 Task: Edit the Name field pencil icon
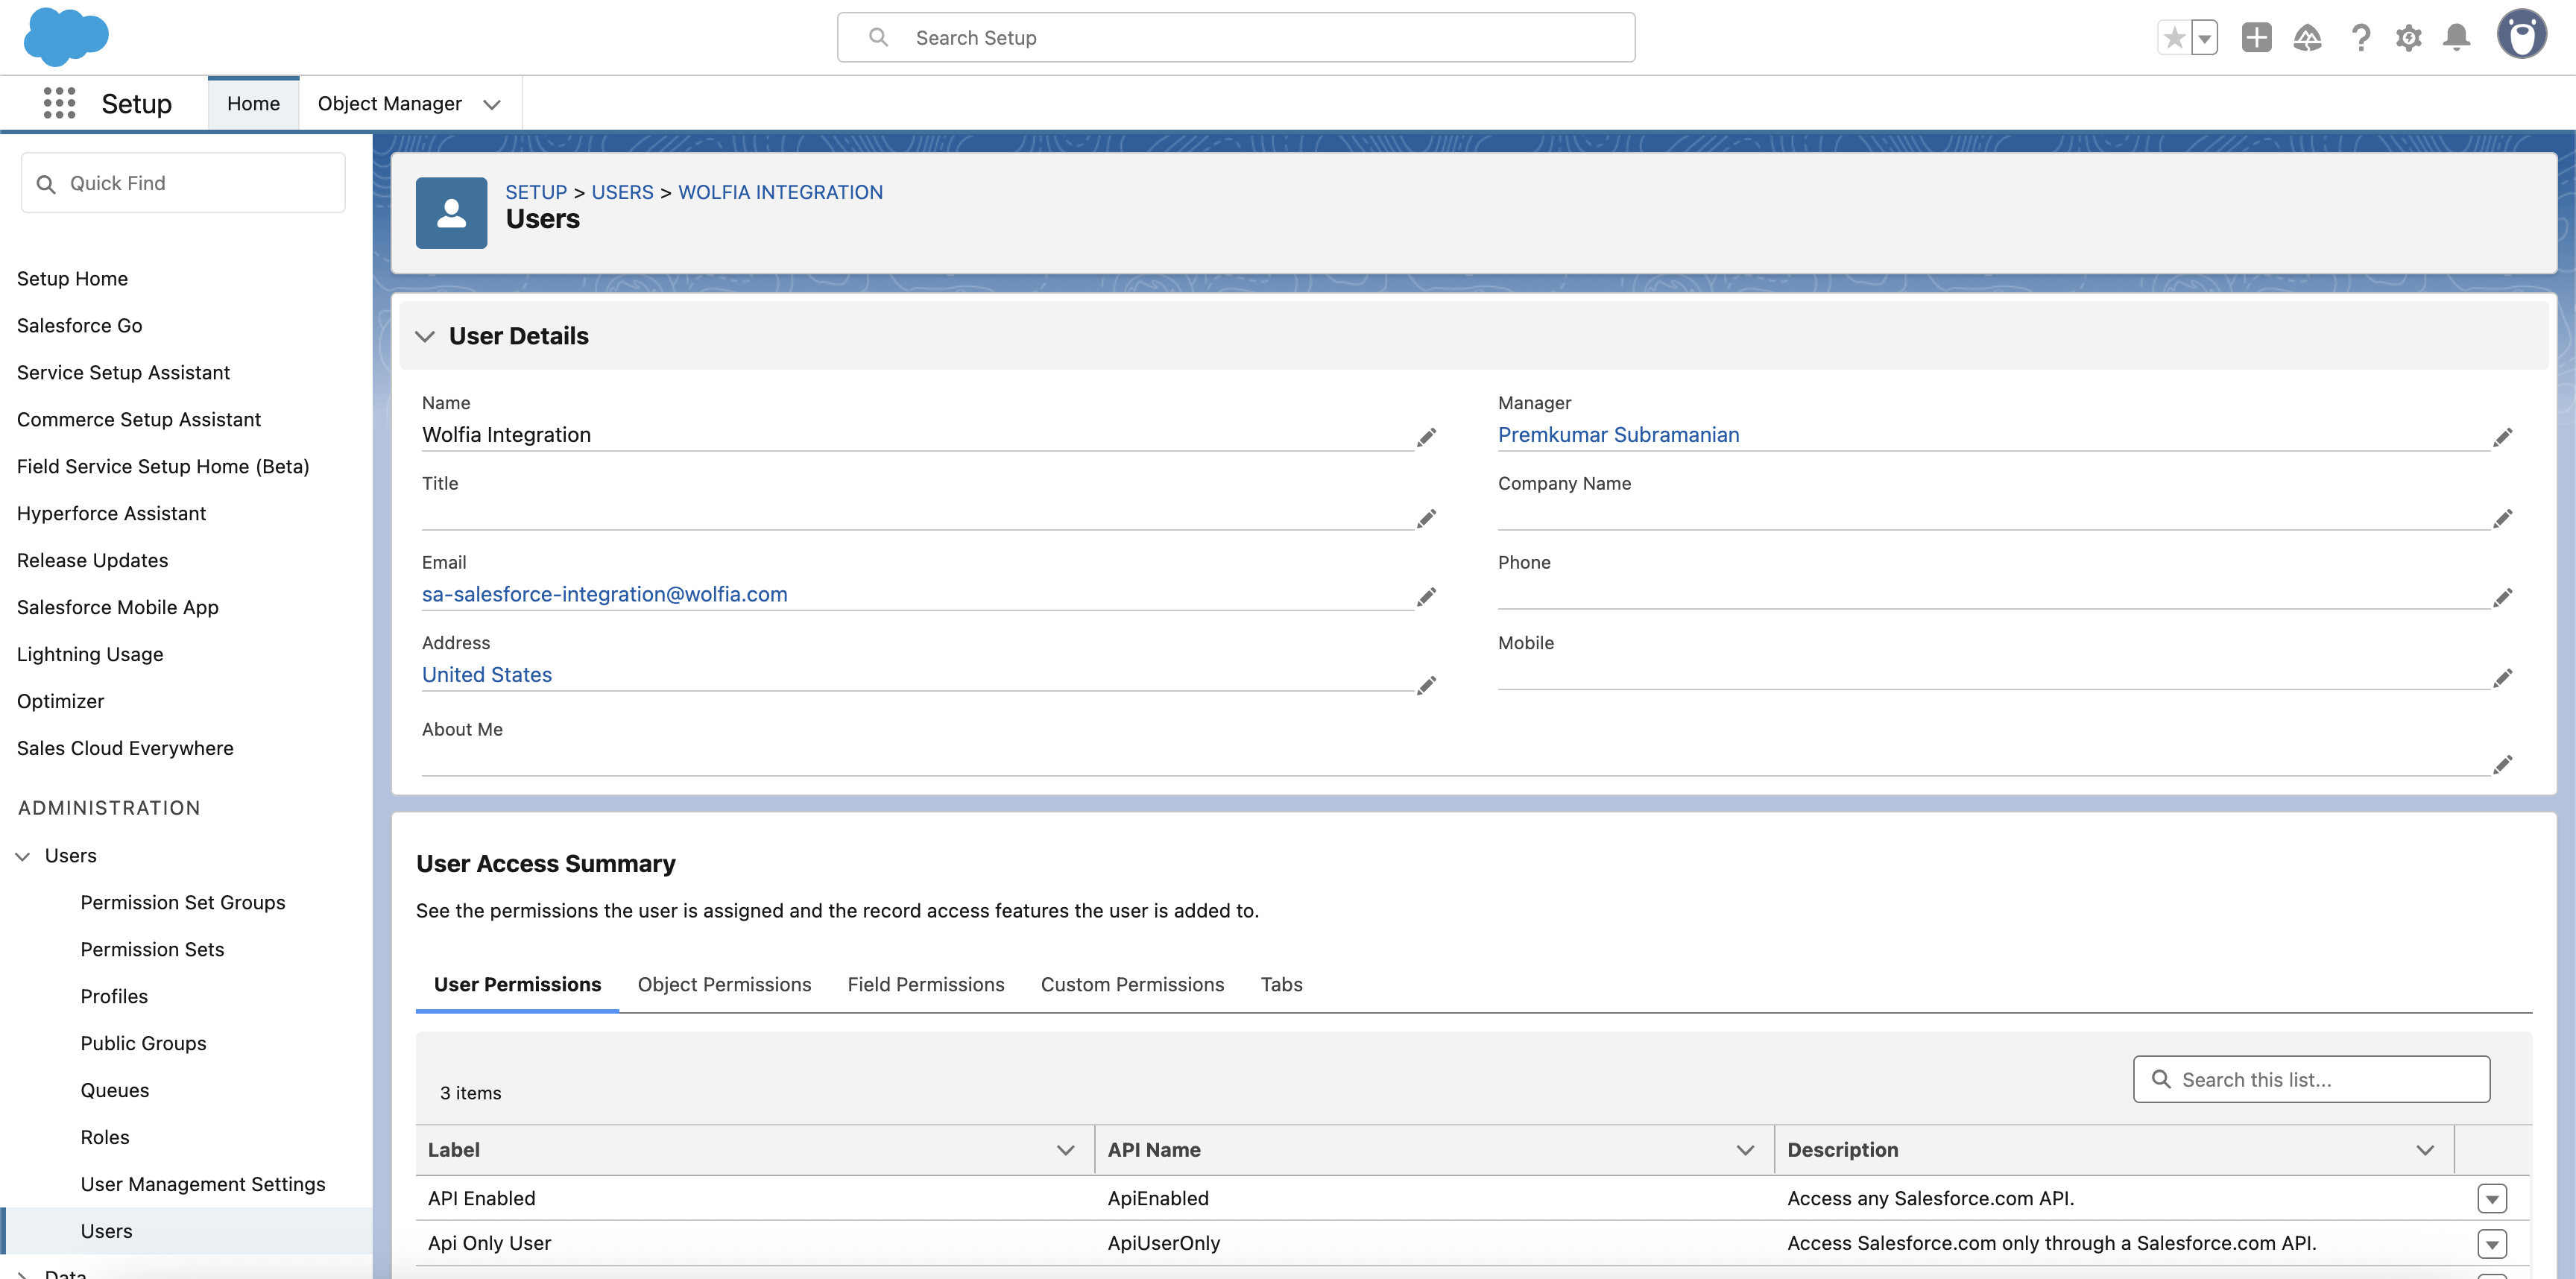coord(1426,437)
